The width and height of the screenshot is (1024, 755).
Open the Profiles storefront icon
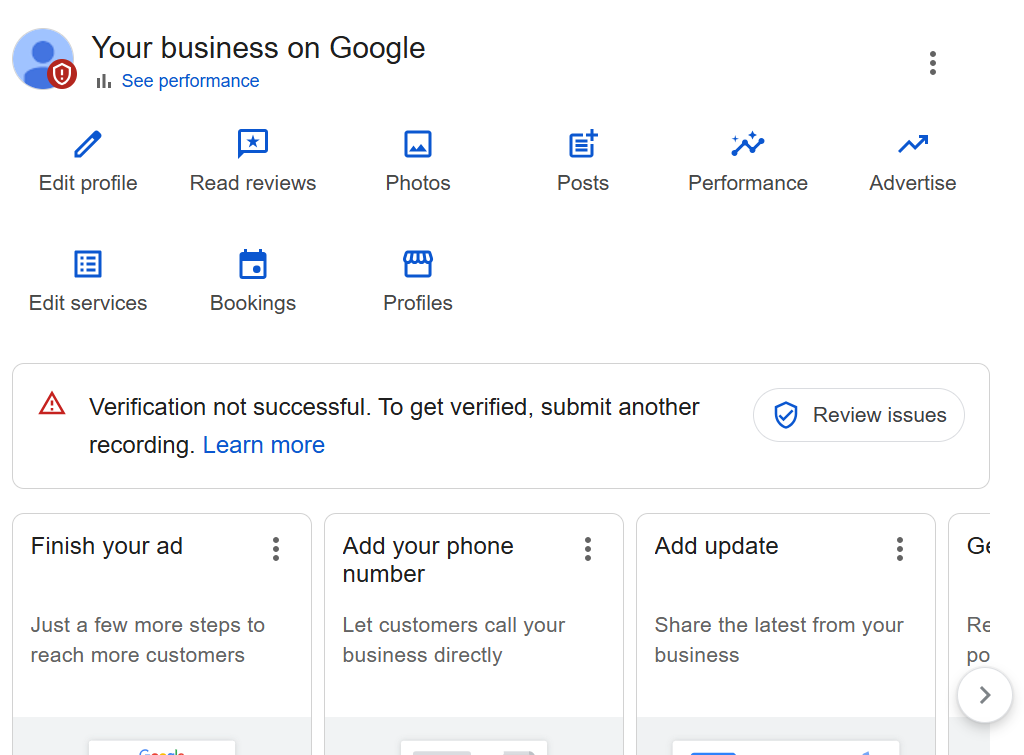[x=418, y=264]
